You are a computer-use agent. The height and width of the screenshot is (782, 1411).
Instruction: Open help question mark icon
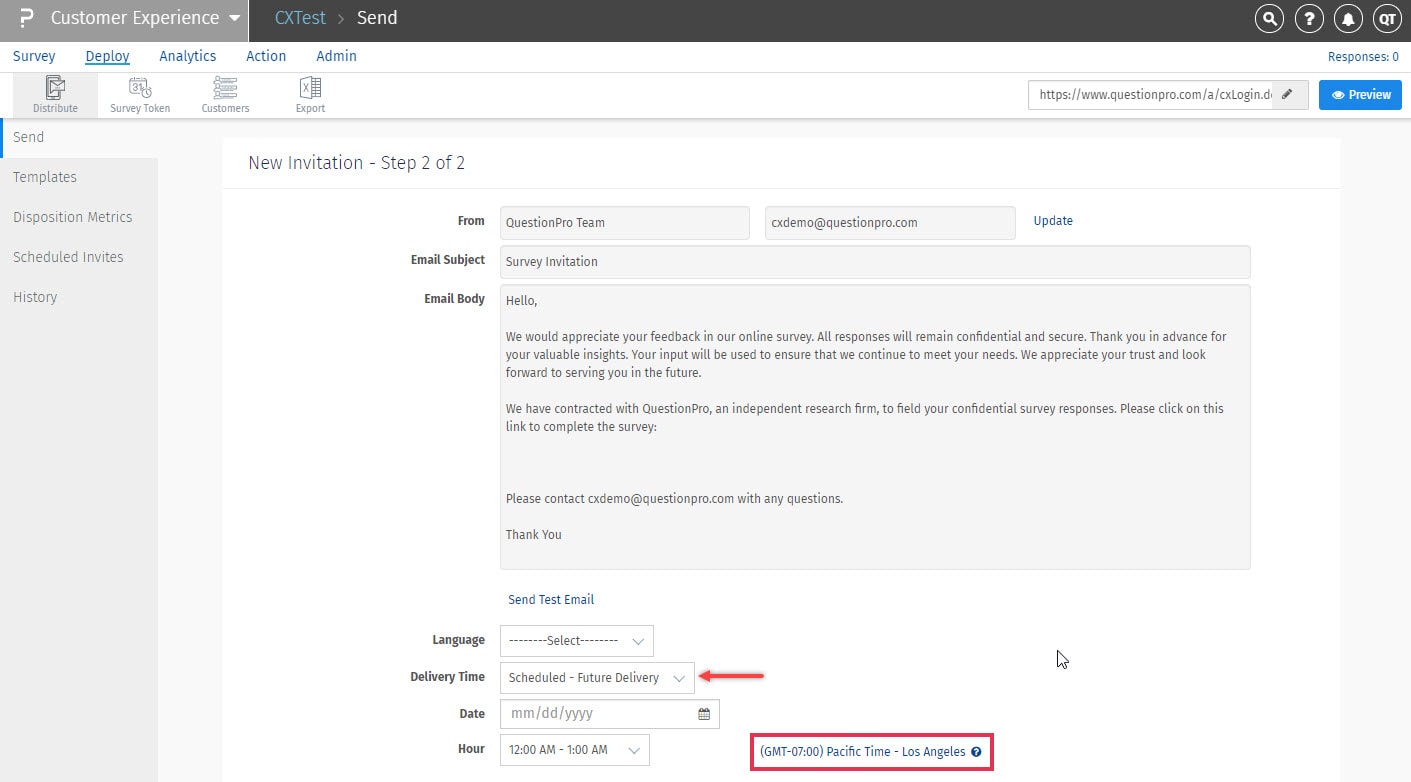[x=1309, y=19]
